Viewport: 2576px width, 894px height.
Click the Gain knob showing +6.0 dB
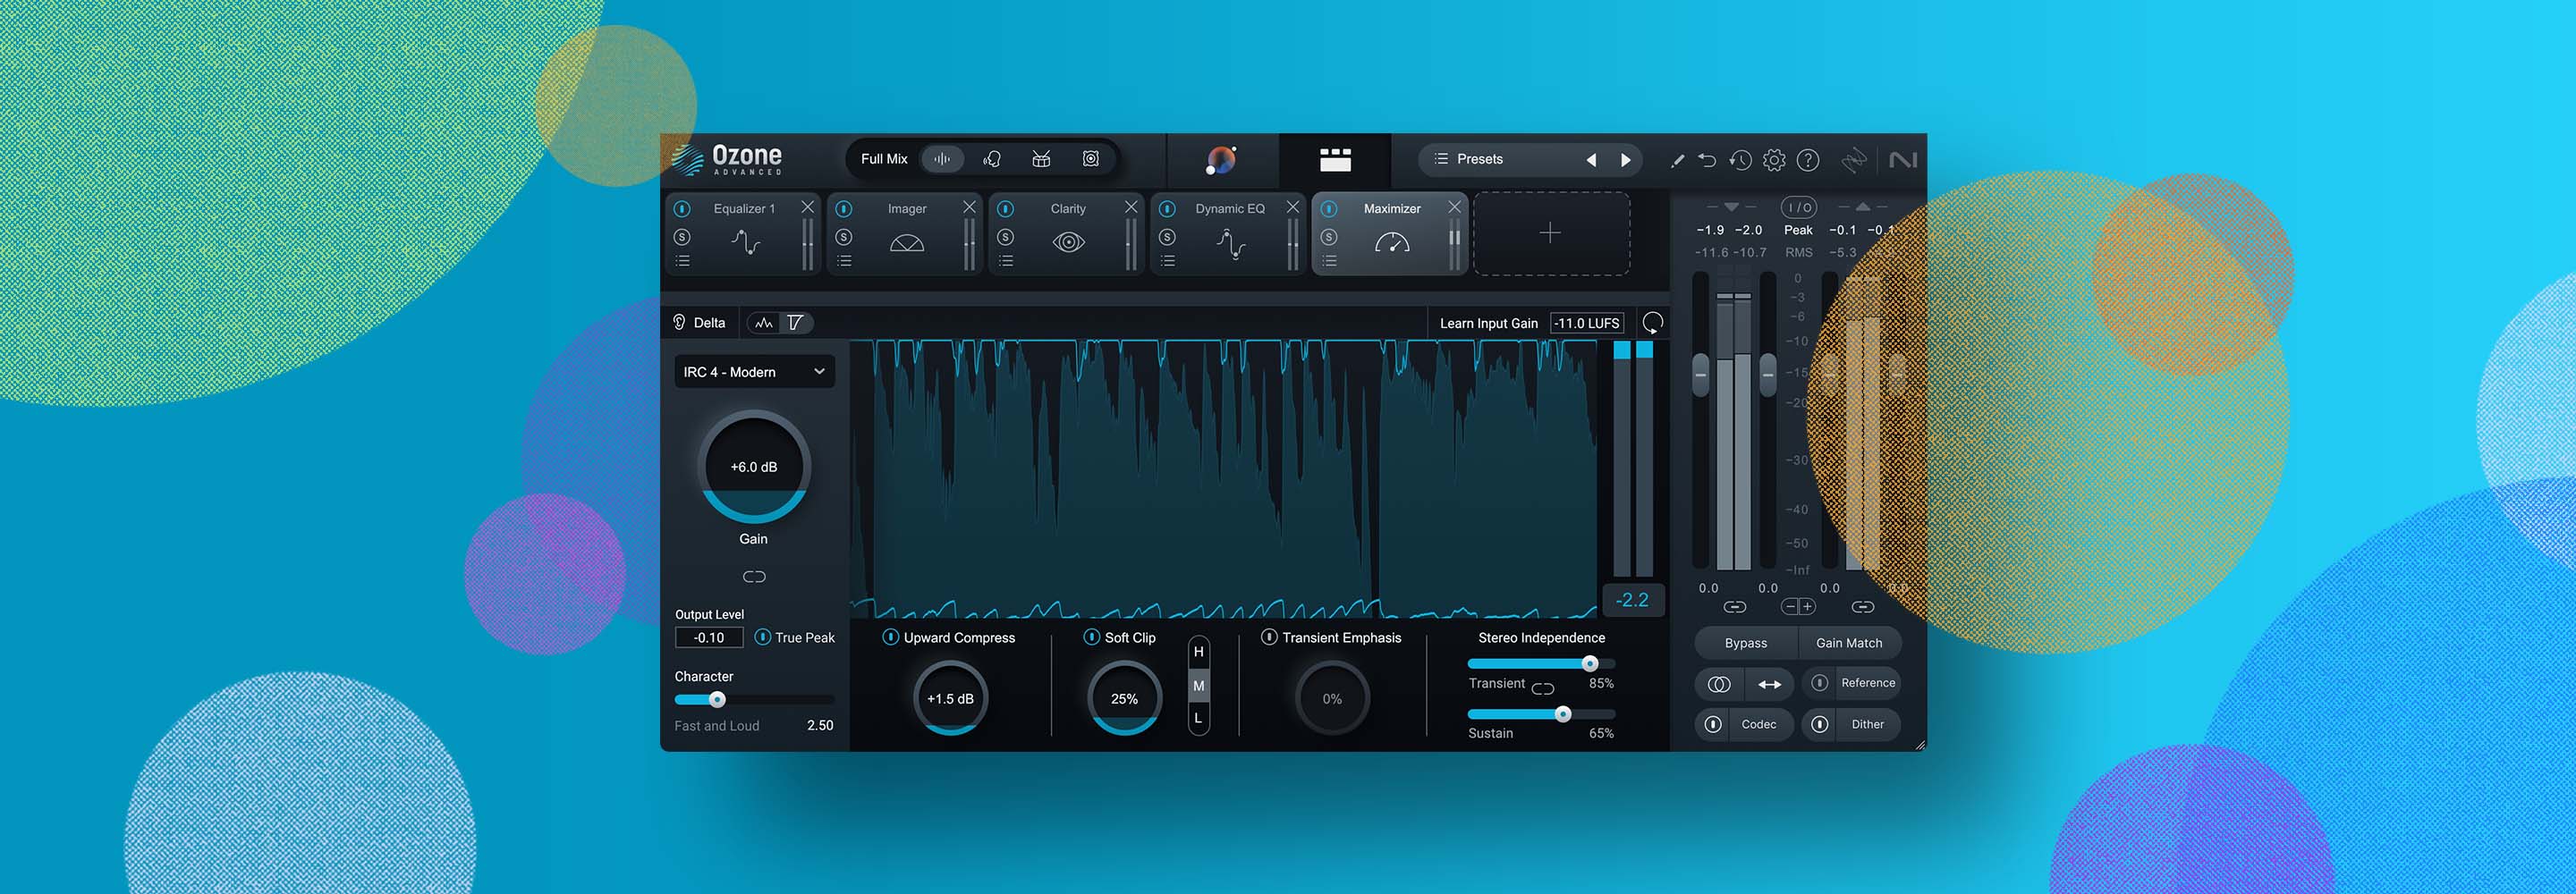pyautogui.click(x=753, y=467)
